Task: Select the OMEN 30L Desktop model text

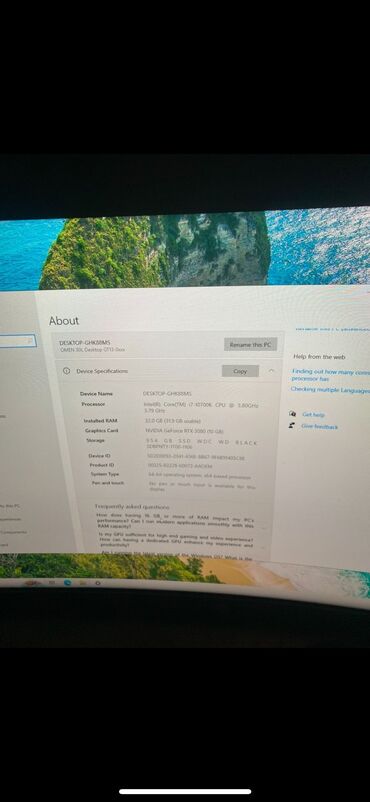Action: [x=93, y=350]
